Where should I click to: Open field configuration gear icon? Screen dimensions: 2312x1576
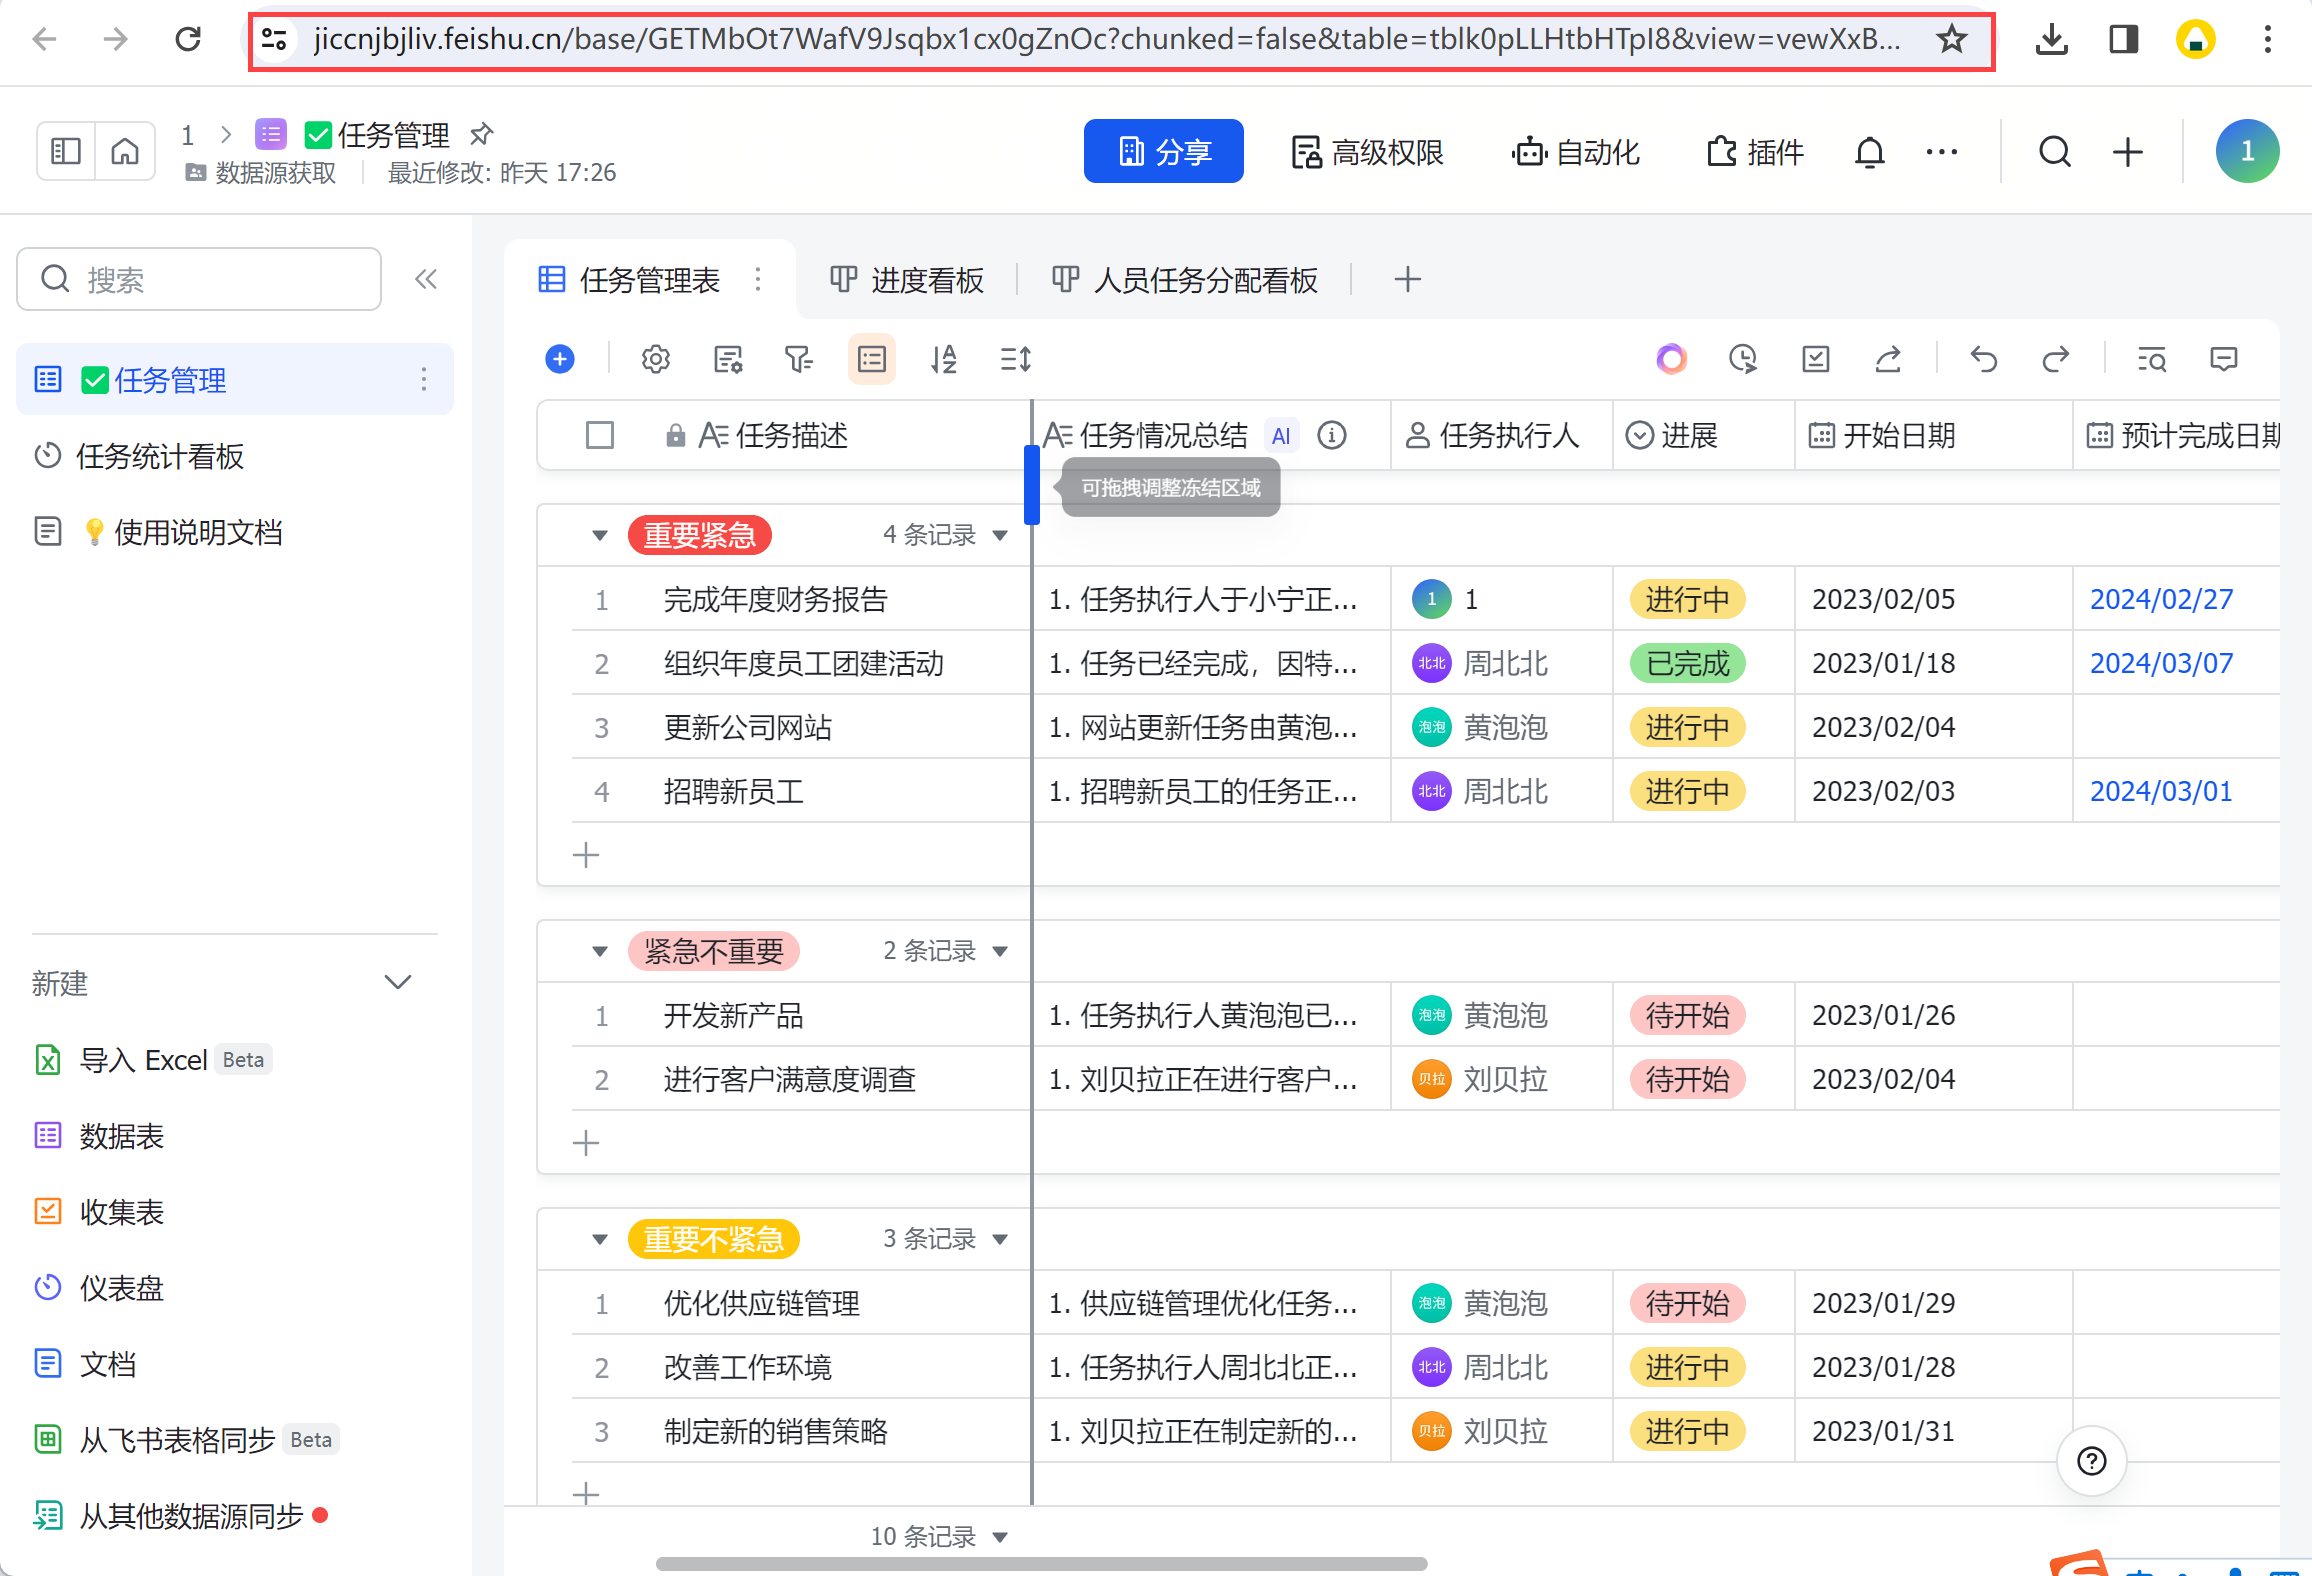[x=656, y=359]
